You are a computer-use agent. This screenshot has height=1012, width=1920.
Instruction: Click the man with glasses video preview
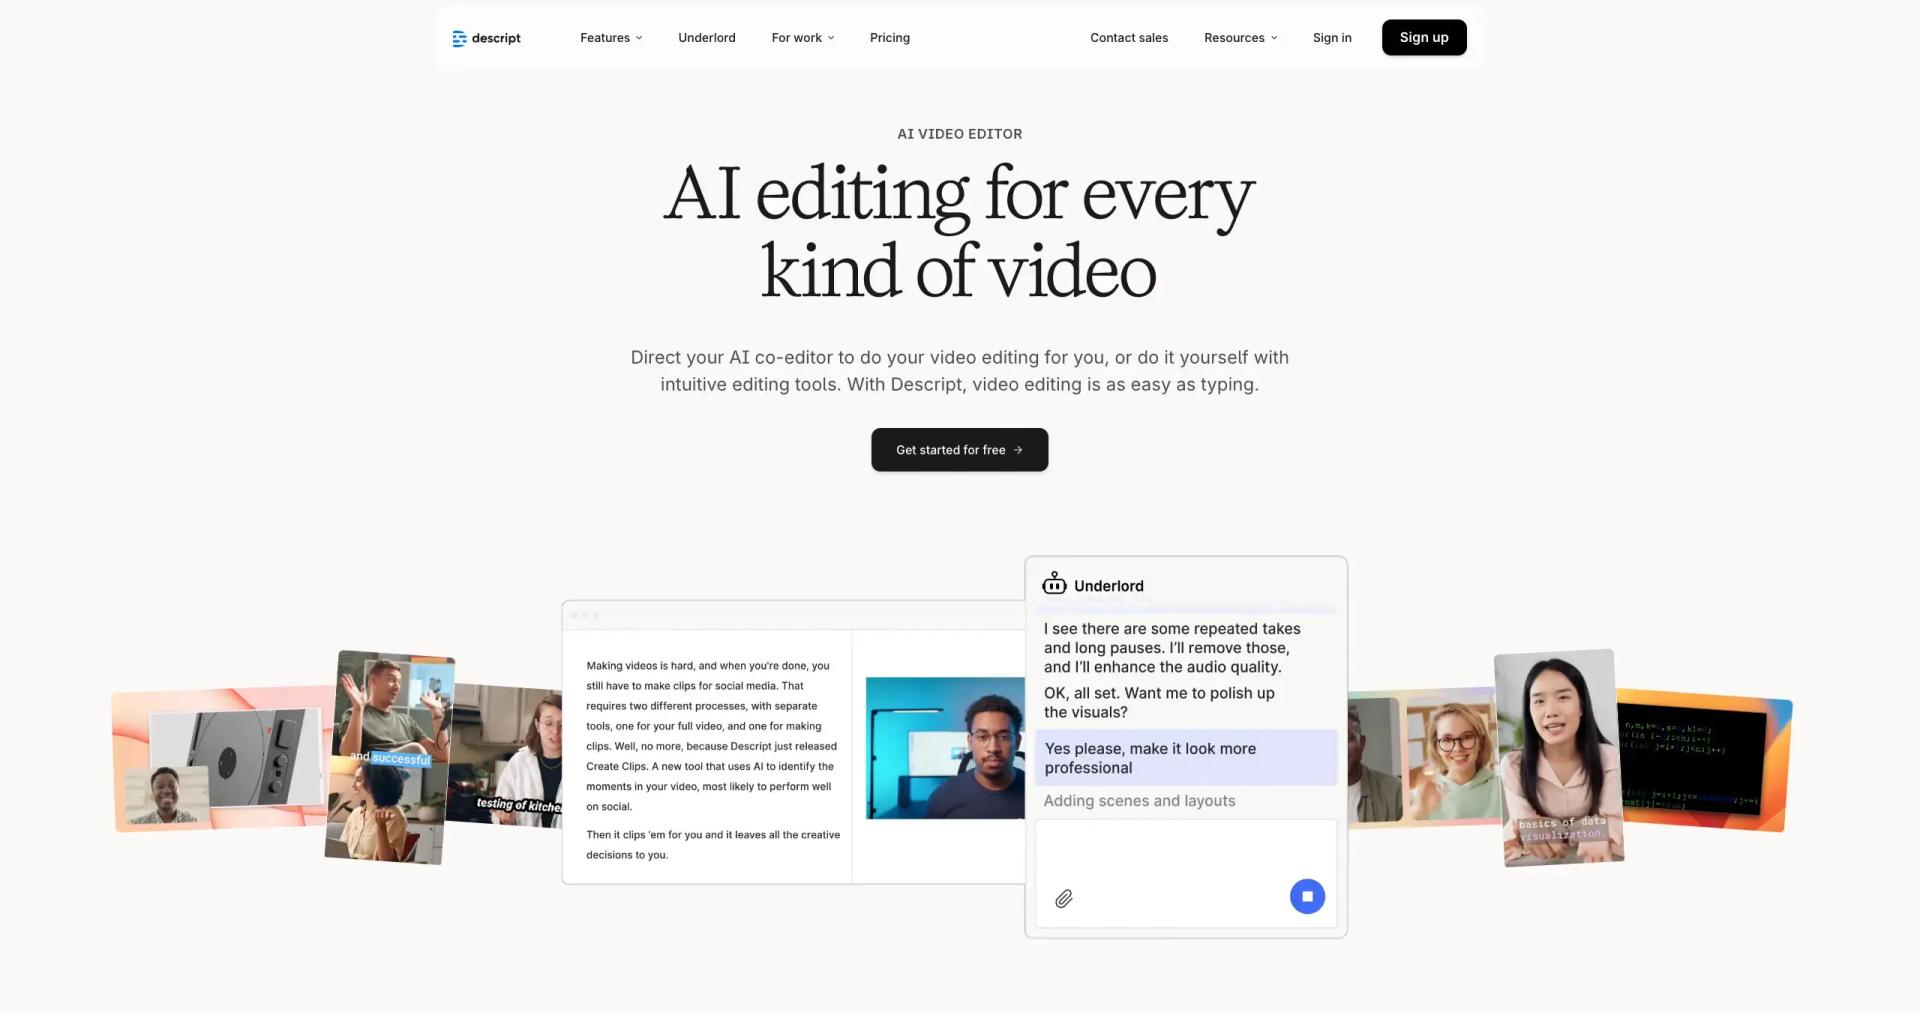coord(944,748)
